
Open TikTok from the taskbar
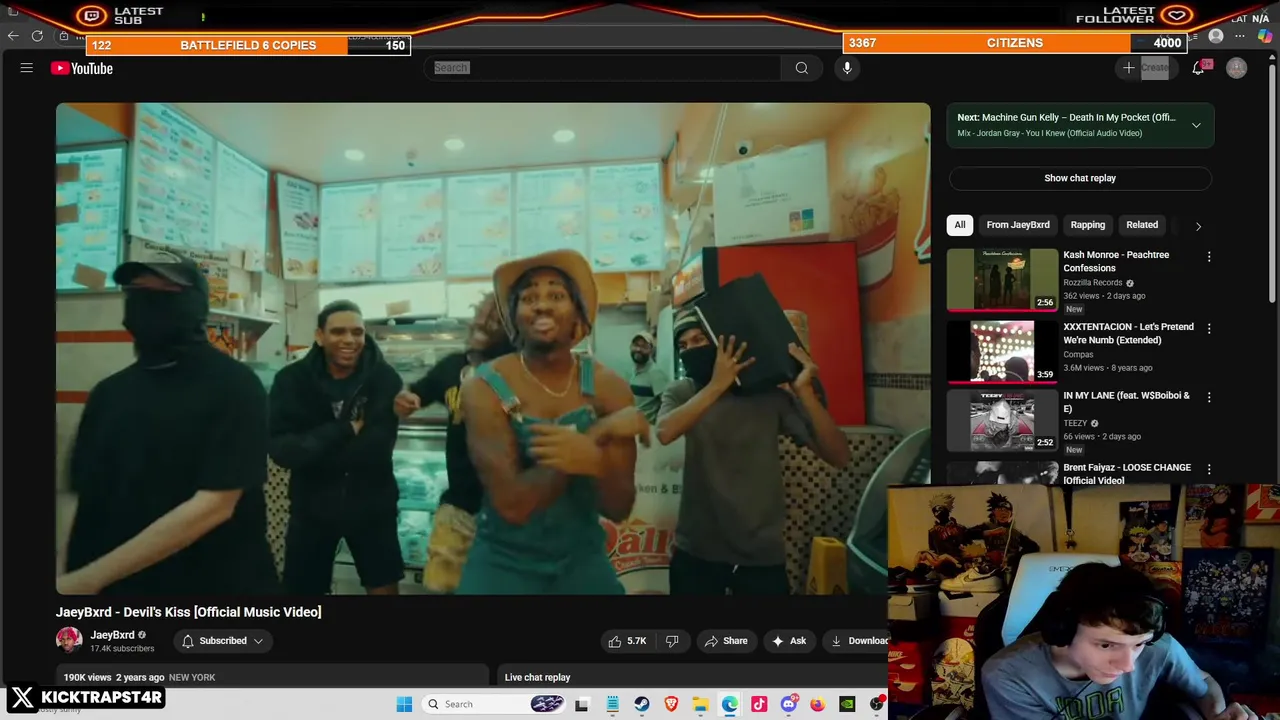pyautogui.click(x=759, y=704)
